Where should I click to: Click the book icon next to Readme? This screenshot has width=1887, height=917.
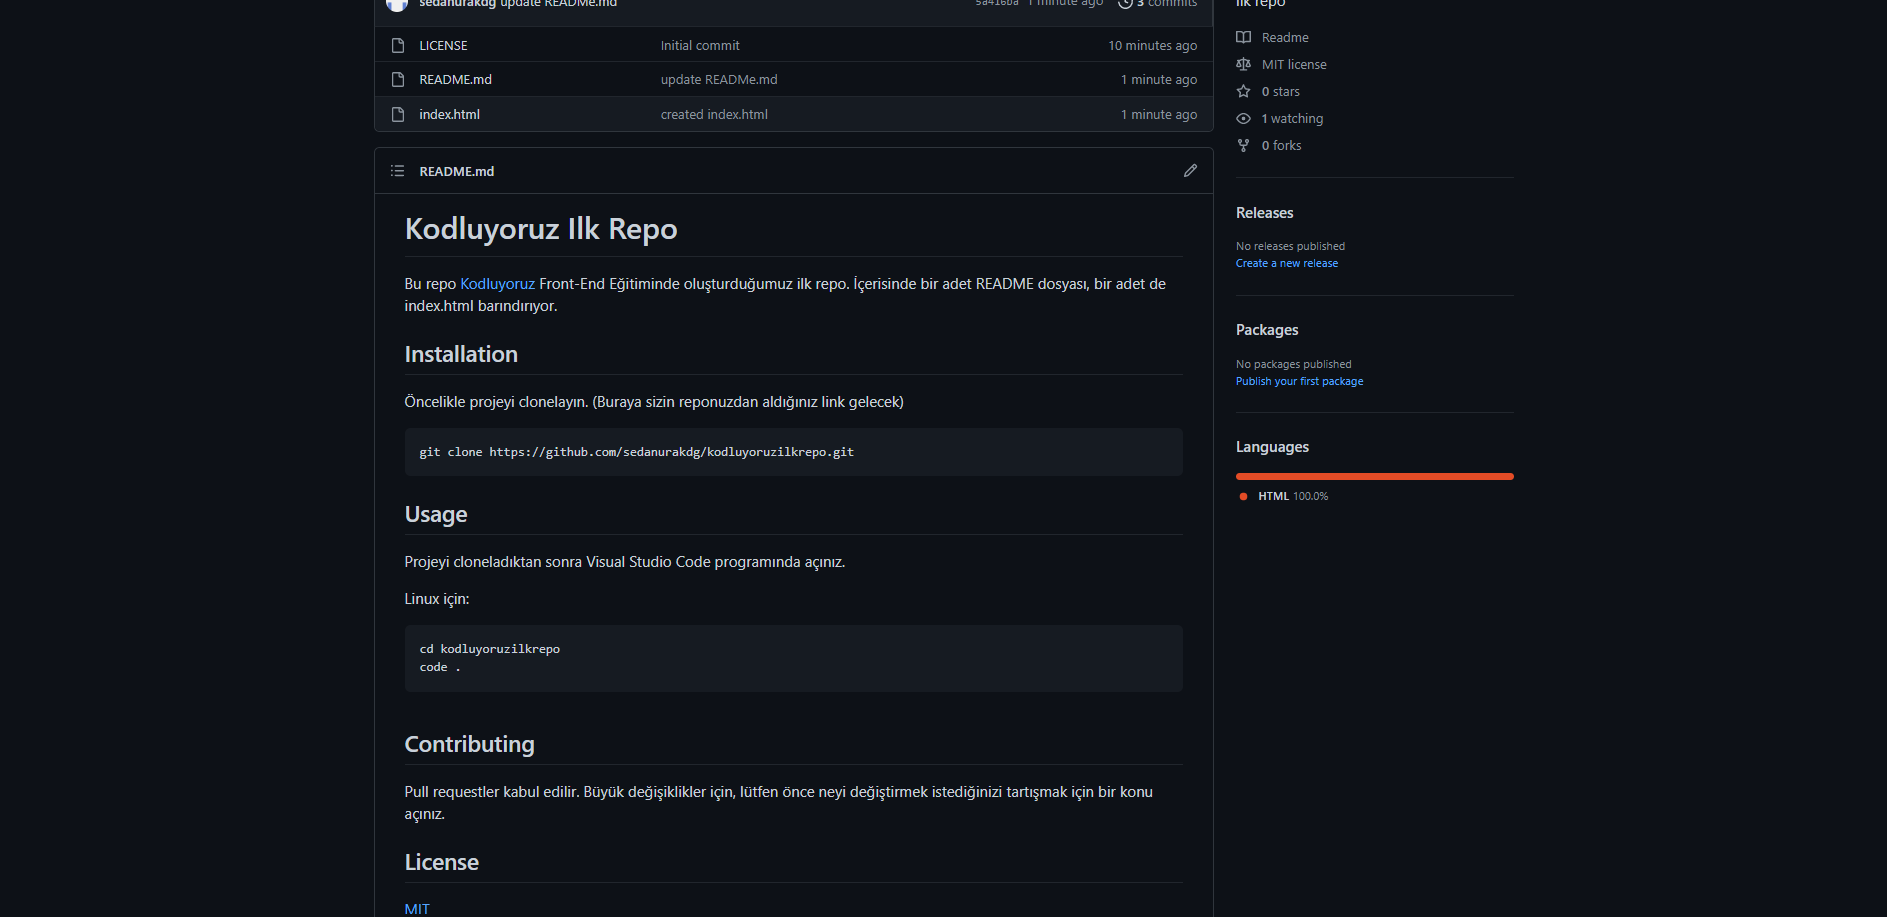tap(1243, 38)
